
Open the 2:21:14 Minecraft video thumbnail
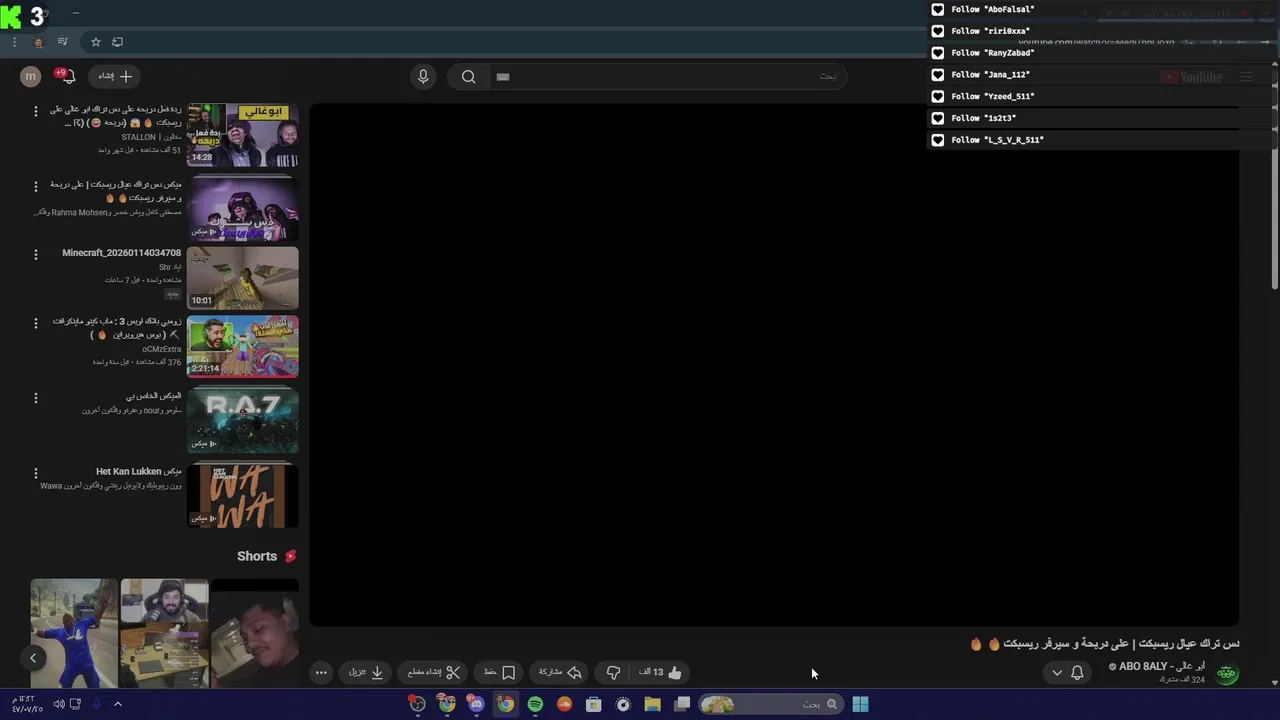tap(243, 346)
